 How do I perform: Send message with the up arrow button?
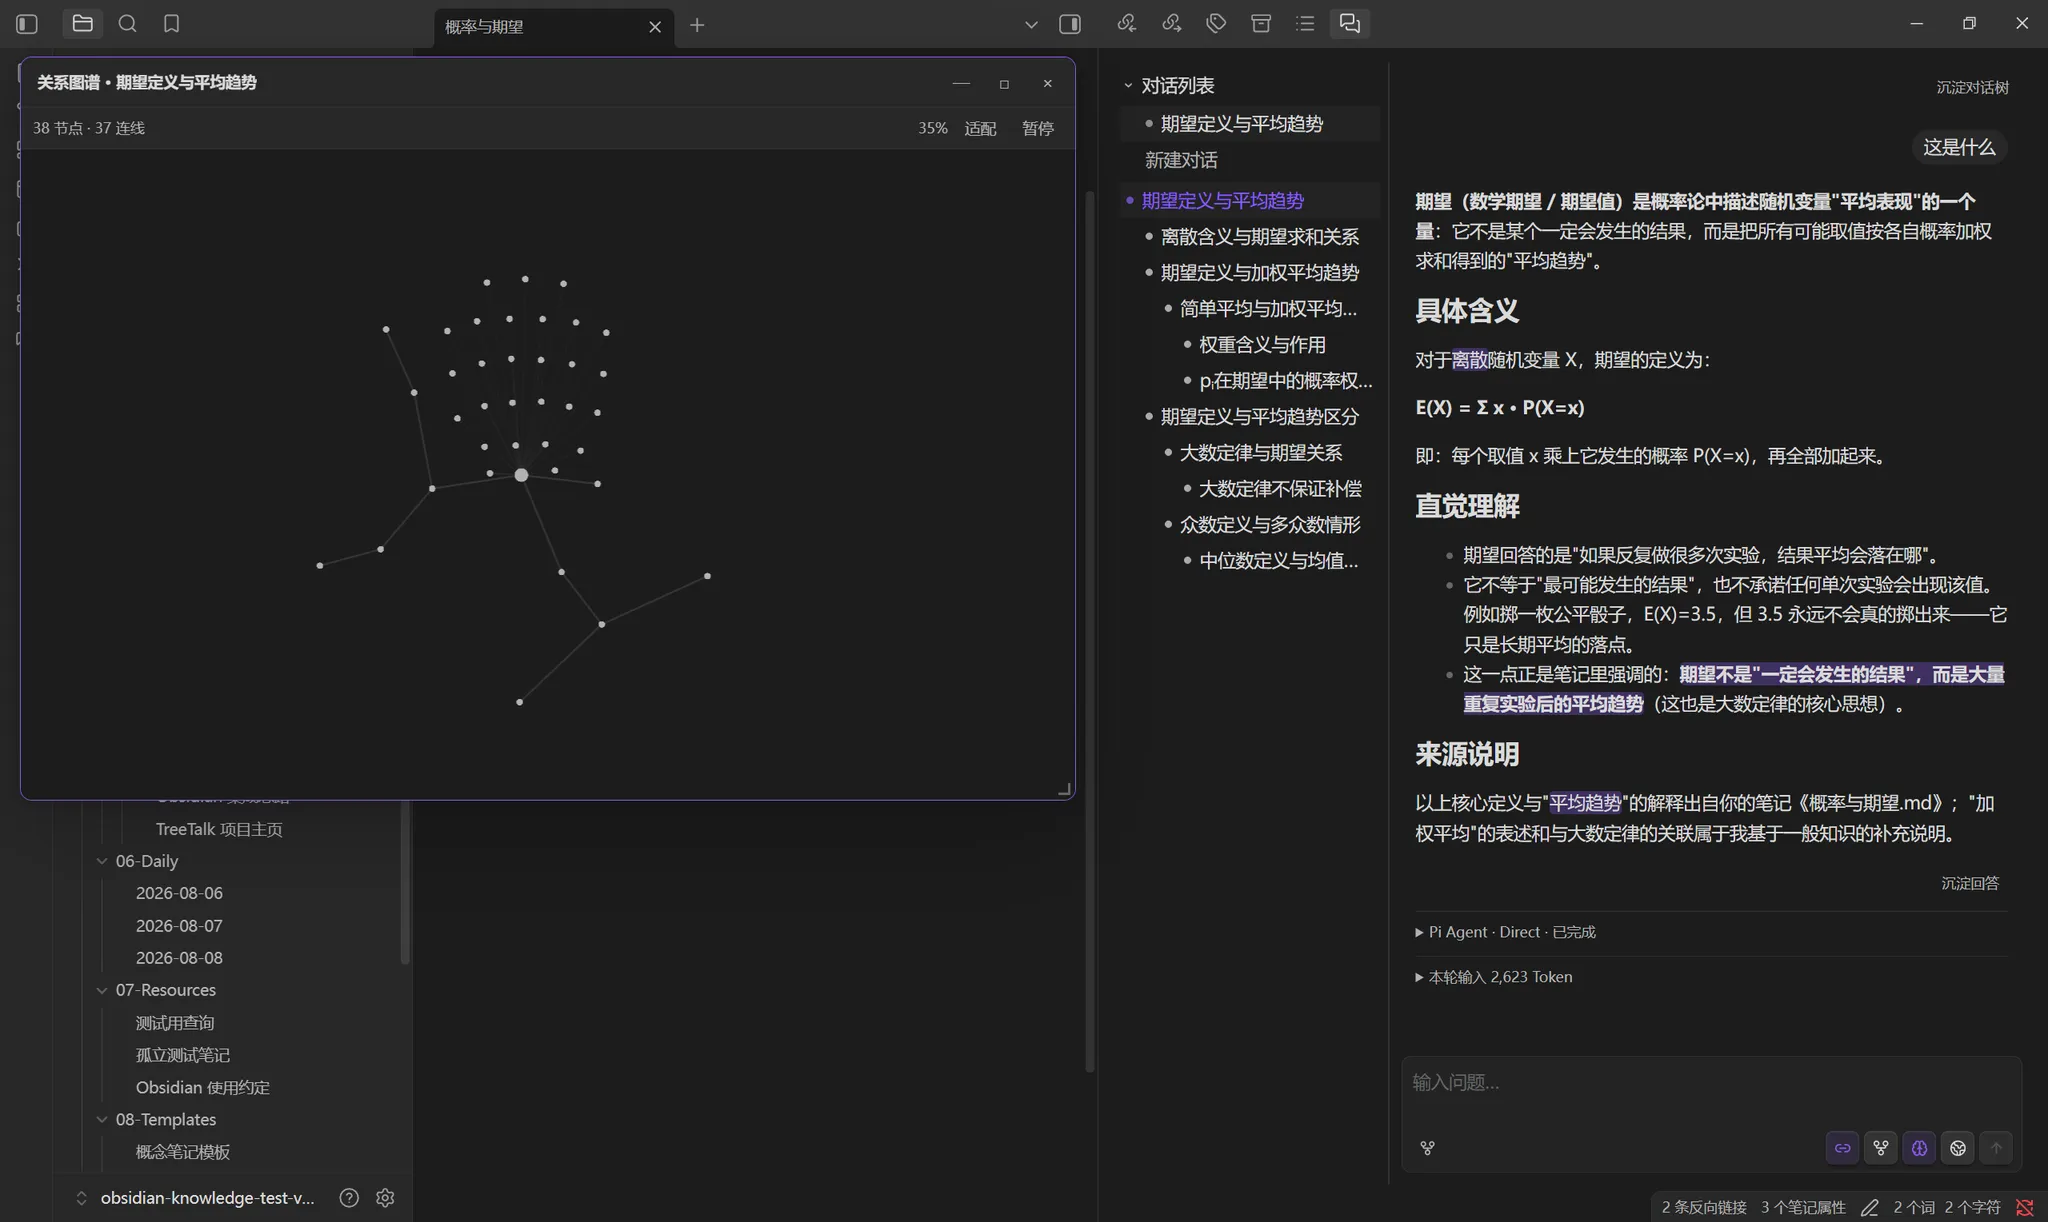tap(1996, 1148)
